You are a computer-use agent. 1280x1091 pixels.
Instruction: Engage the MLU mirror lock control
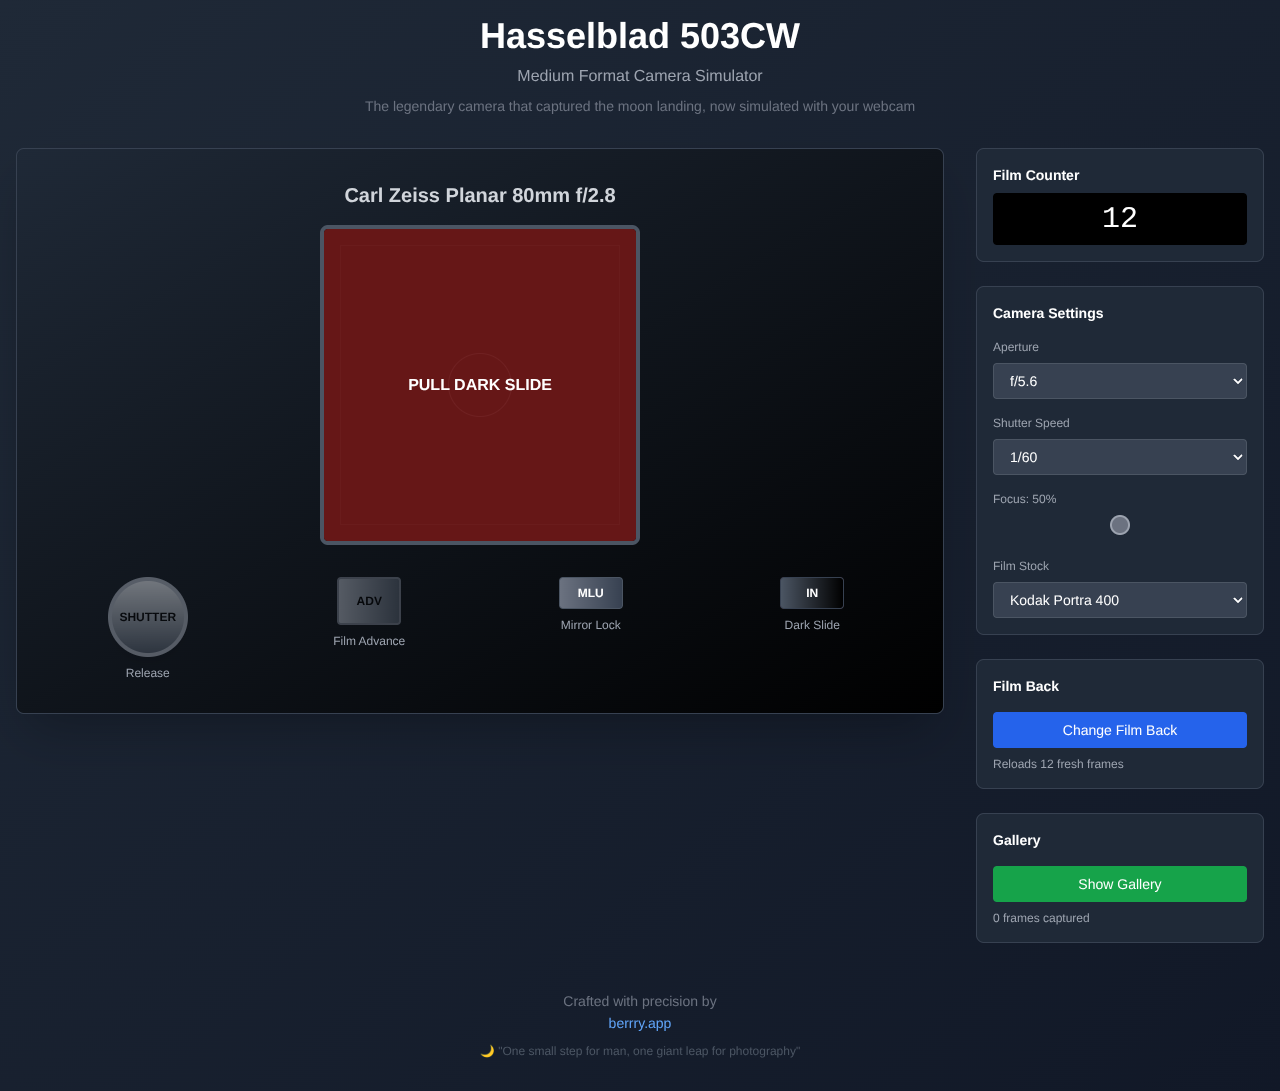590,592
